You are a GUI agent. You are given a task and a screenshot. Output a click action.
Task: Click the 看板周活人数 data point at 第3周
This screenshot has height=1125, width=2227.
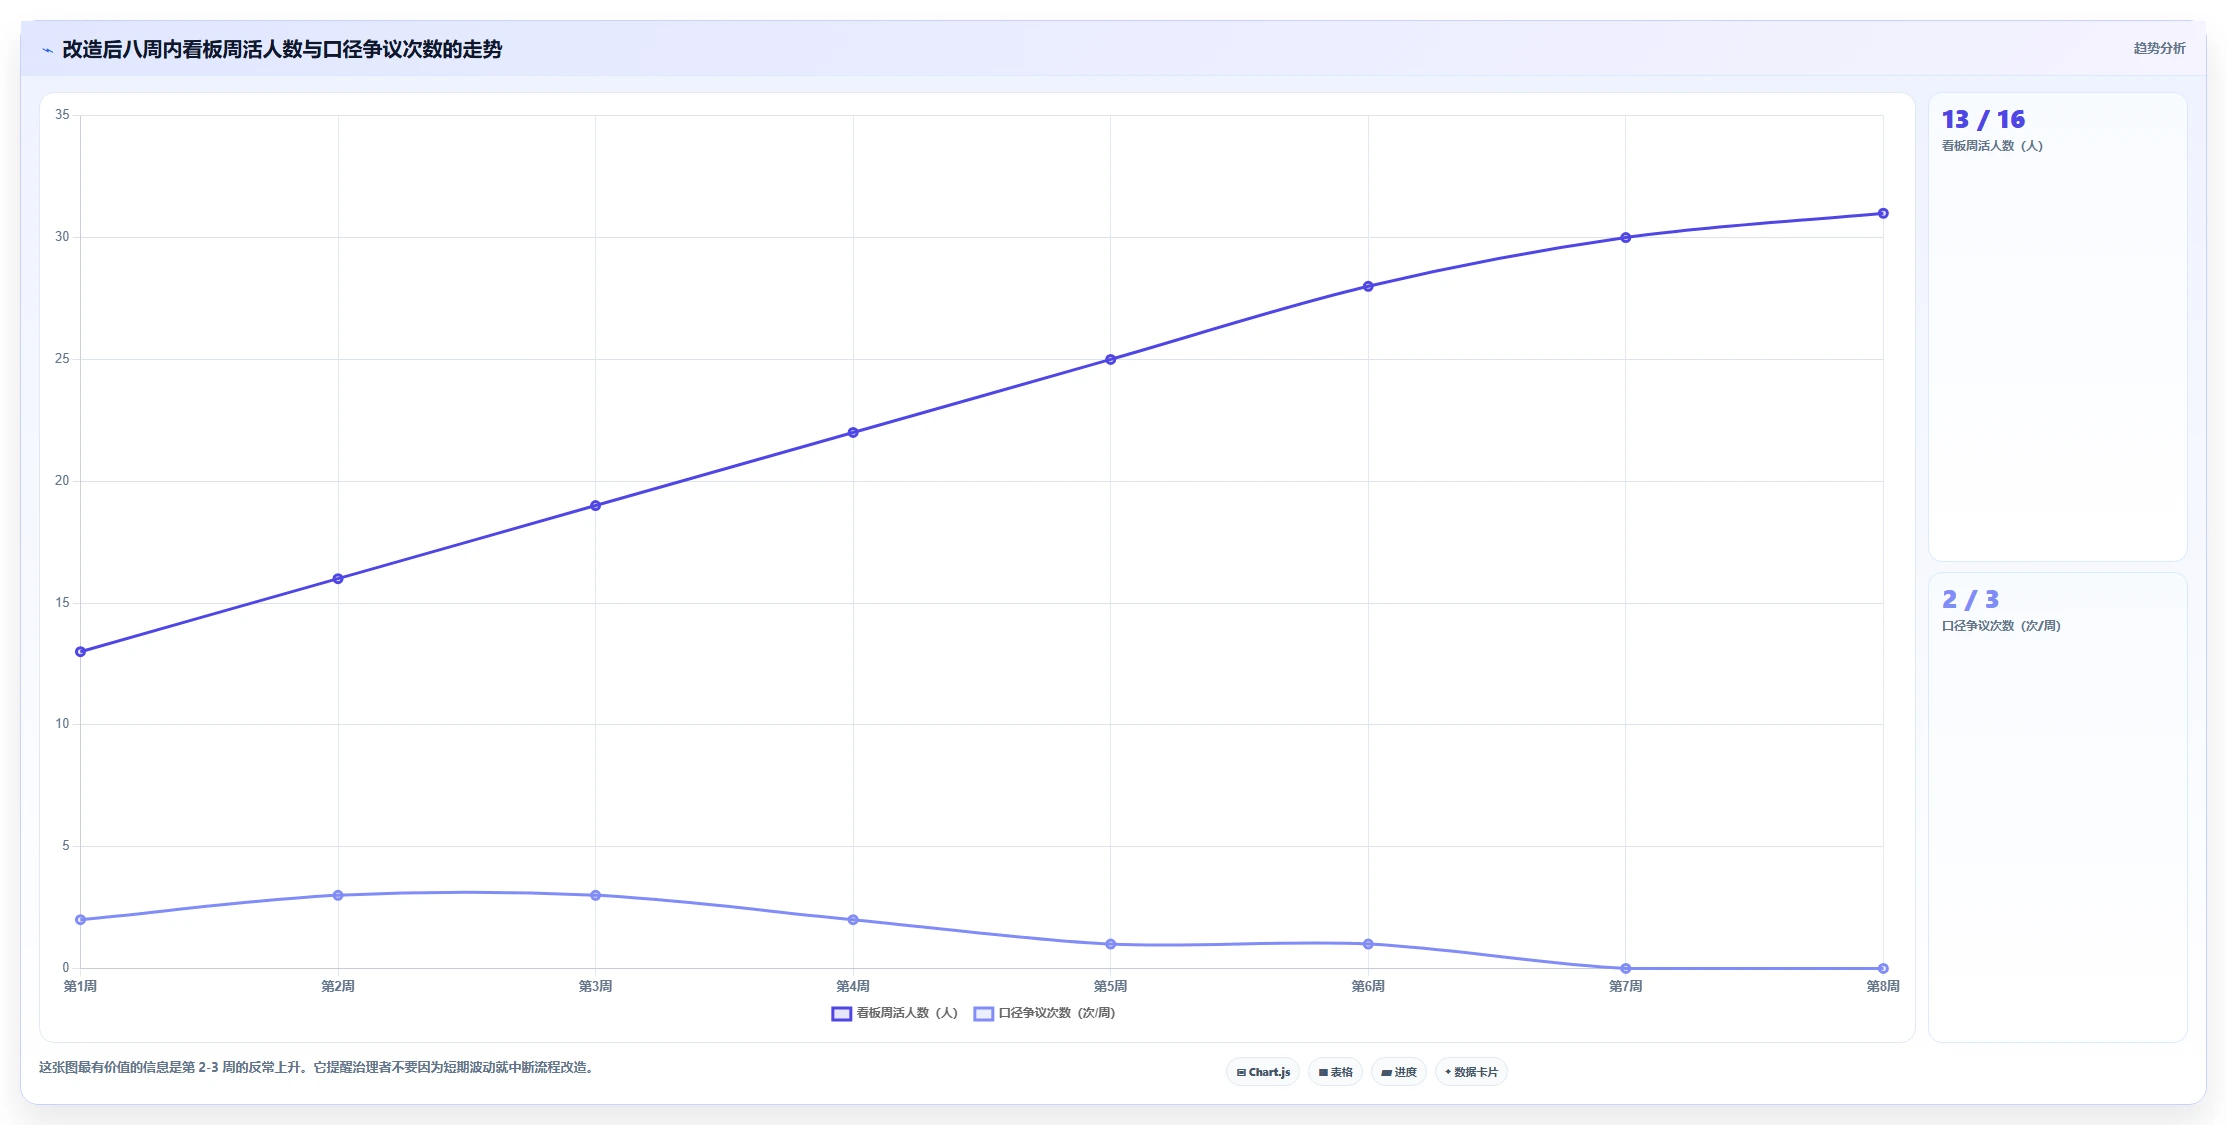[x=596, y=506]
